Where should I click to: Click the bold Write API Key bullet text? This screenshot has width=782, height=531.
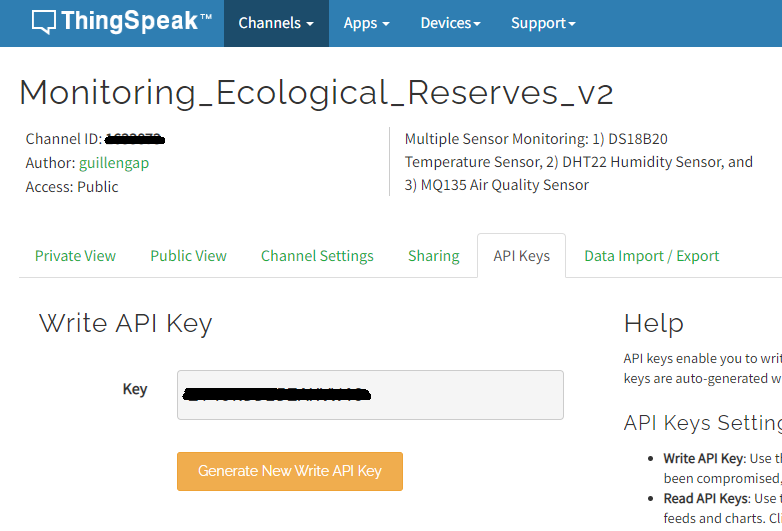tap(704, 458)
